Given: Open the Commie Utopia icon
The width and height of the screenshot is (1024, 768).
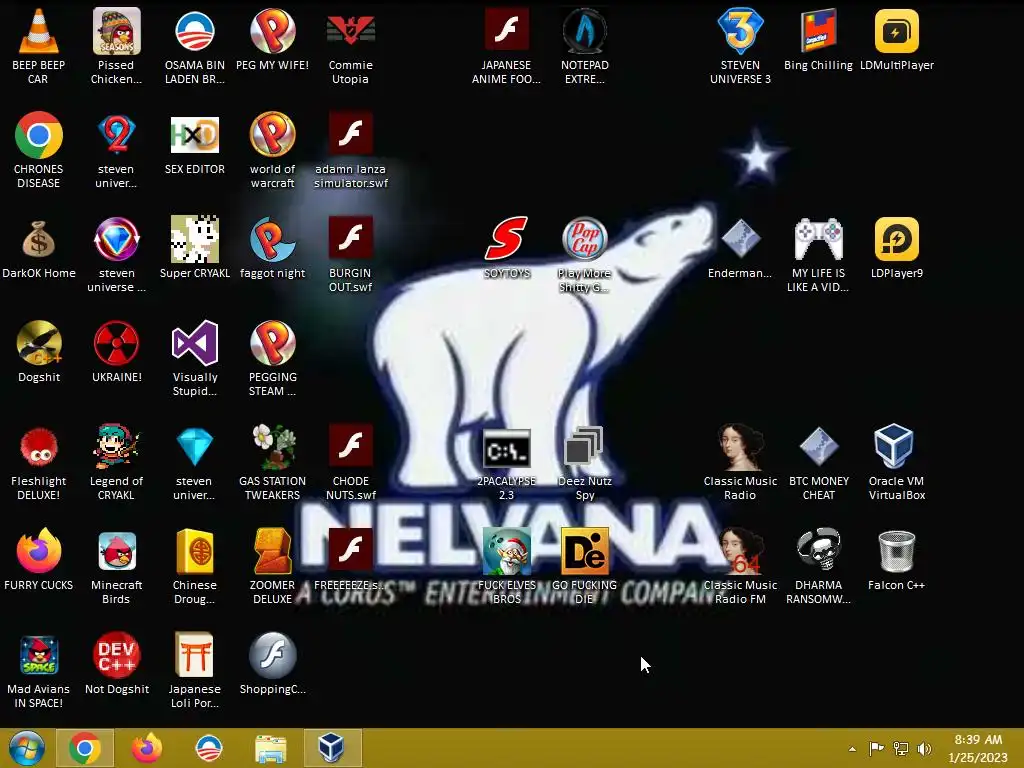Looking at the screenshot, I should click(x=351, y=31).
